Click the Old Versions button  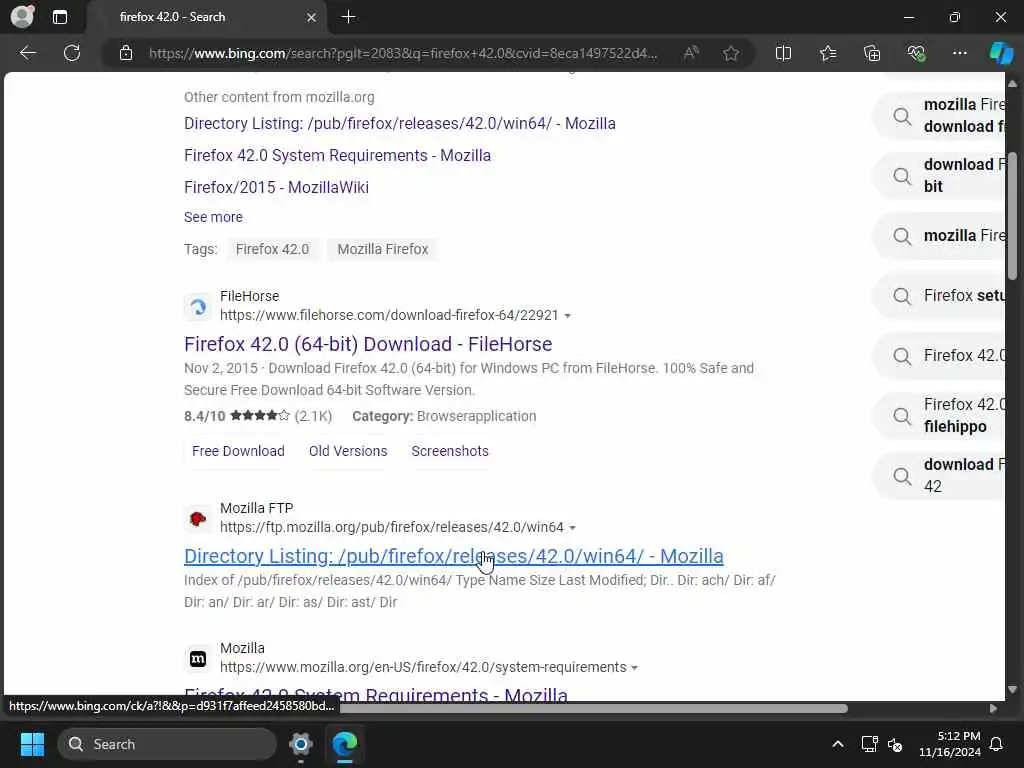[x=348, y=451]
